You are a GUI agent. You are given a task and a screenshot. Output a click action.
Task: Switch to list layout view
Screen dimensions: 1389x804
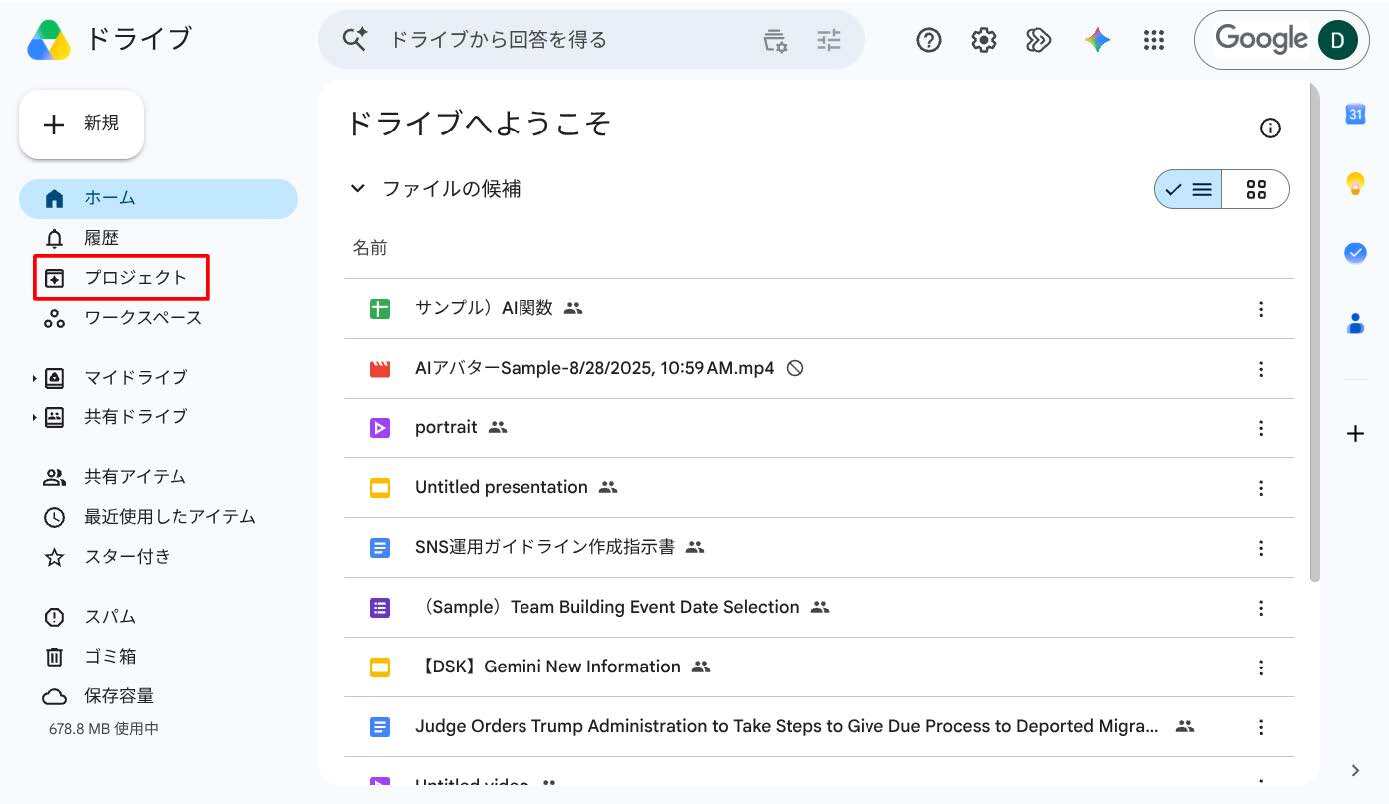point(1188,189)
